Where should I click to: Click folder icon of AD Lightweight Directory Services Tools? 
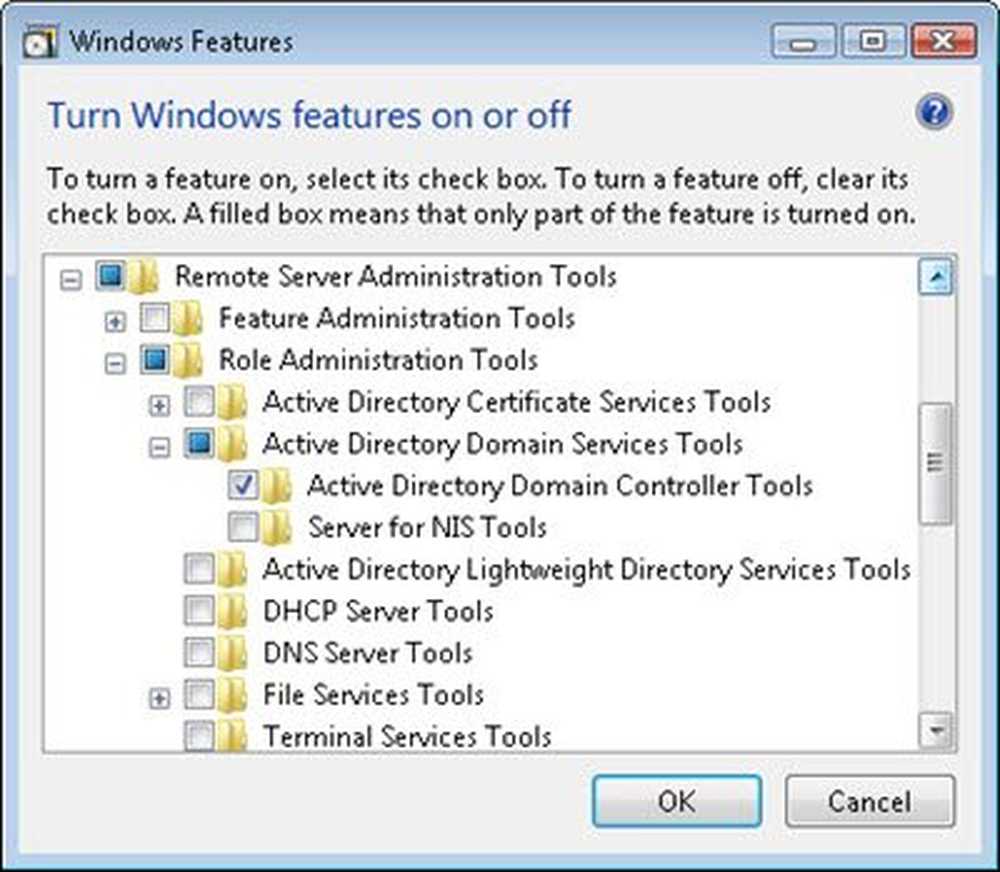coord(232,570)
